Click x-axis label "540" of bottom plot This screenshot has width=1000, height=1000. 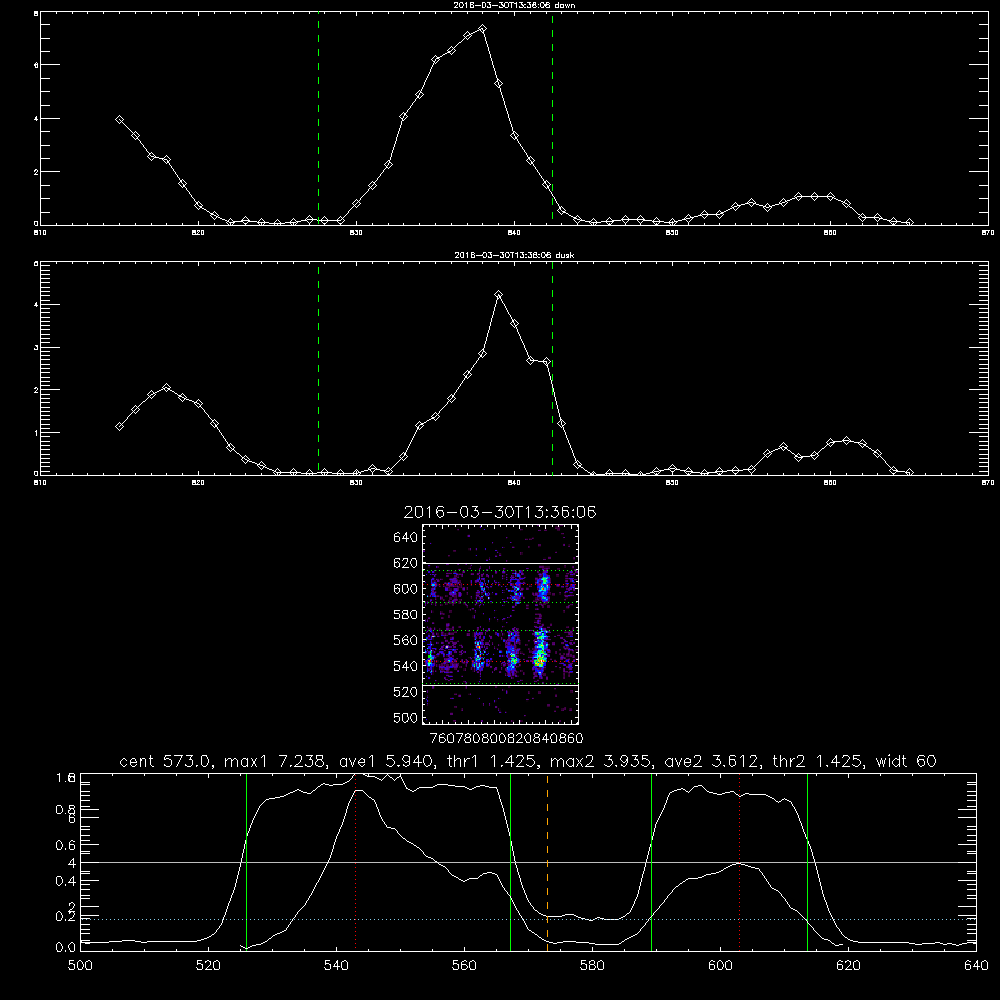(336, 966)
